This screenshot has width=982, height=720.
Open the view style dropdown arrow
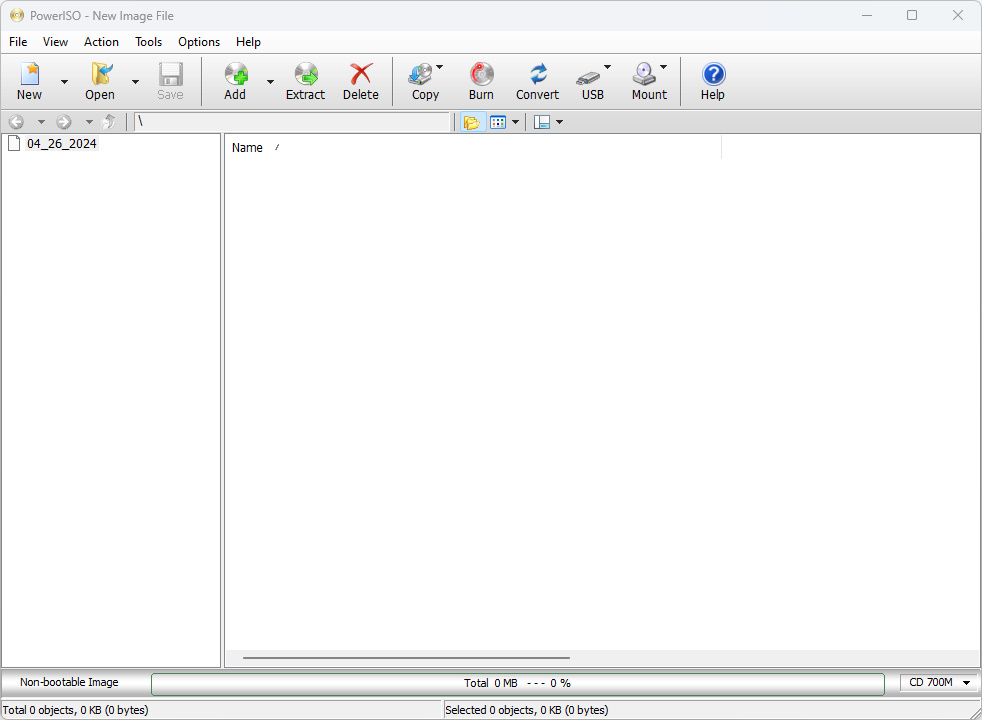tap(515, 122)
